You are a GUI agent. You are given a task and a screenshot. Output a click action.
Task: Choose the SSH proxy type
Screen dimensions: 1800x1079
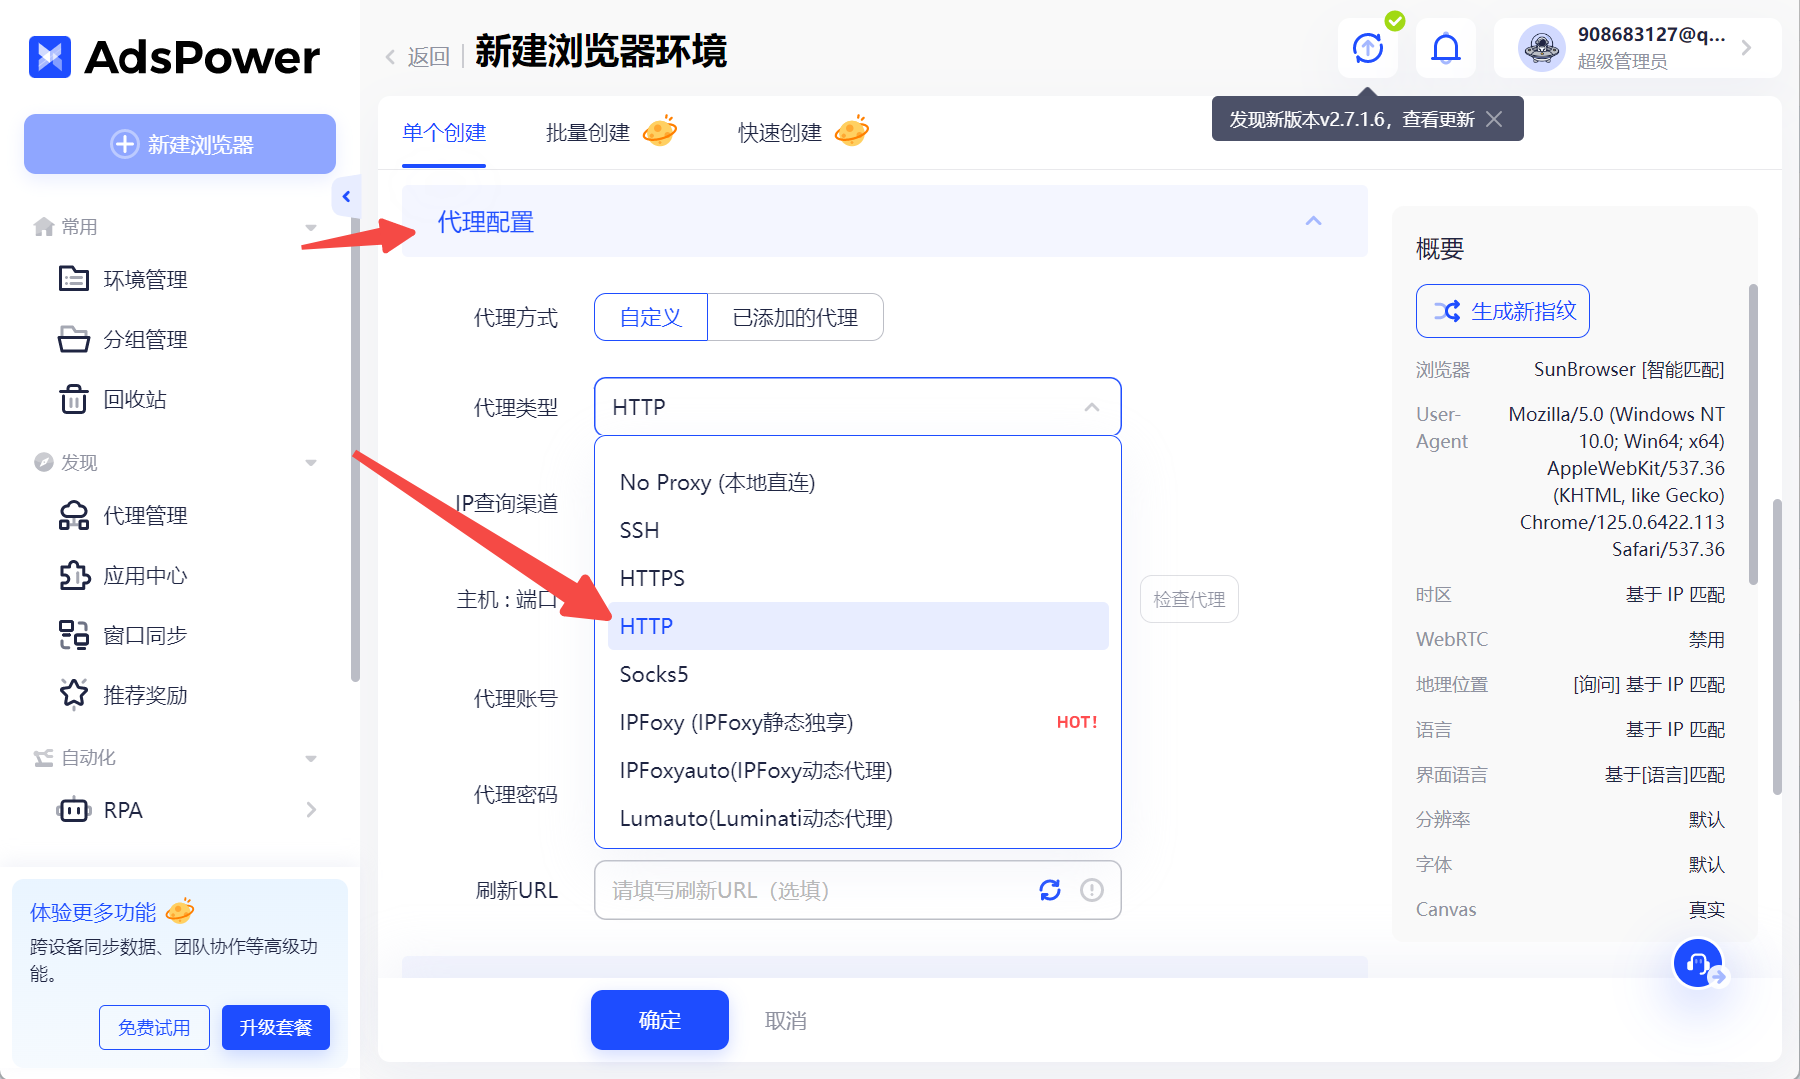858,530
